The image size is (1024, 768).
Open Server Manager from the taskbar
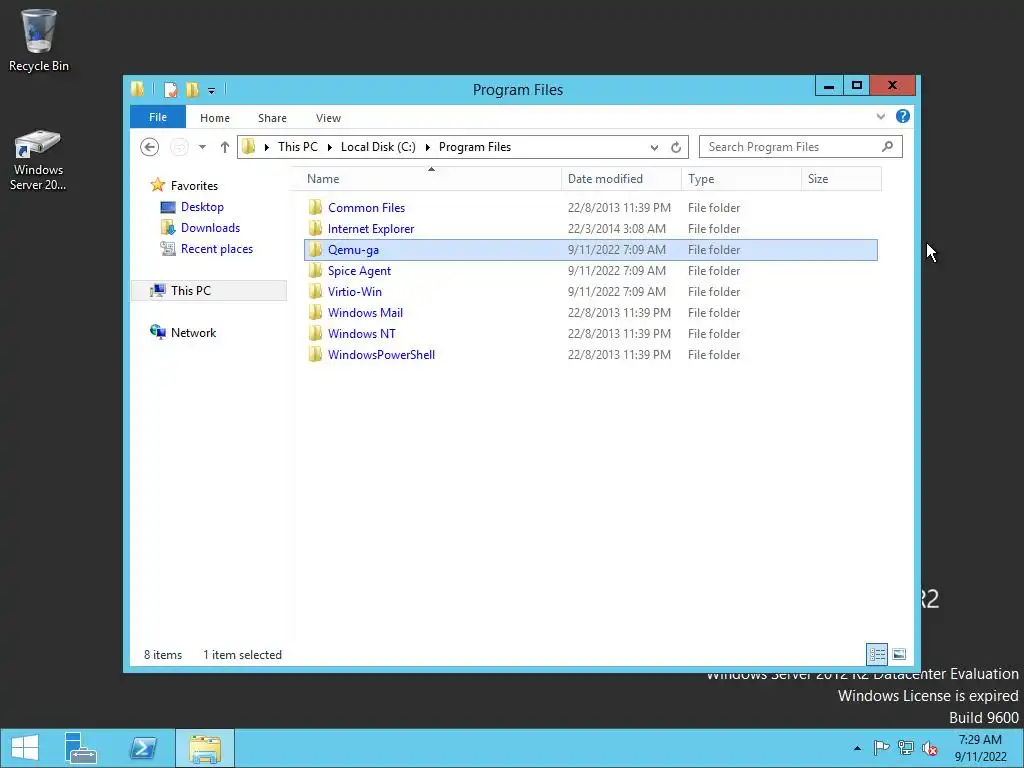81,748
